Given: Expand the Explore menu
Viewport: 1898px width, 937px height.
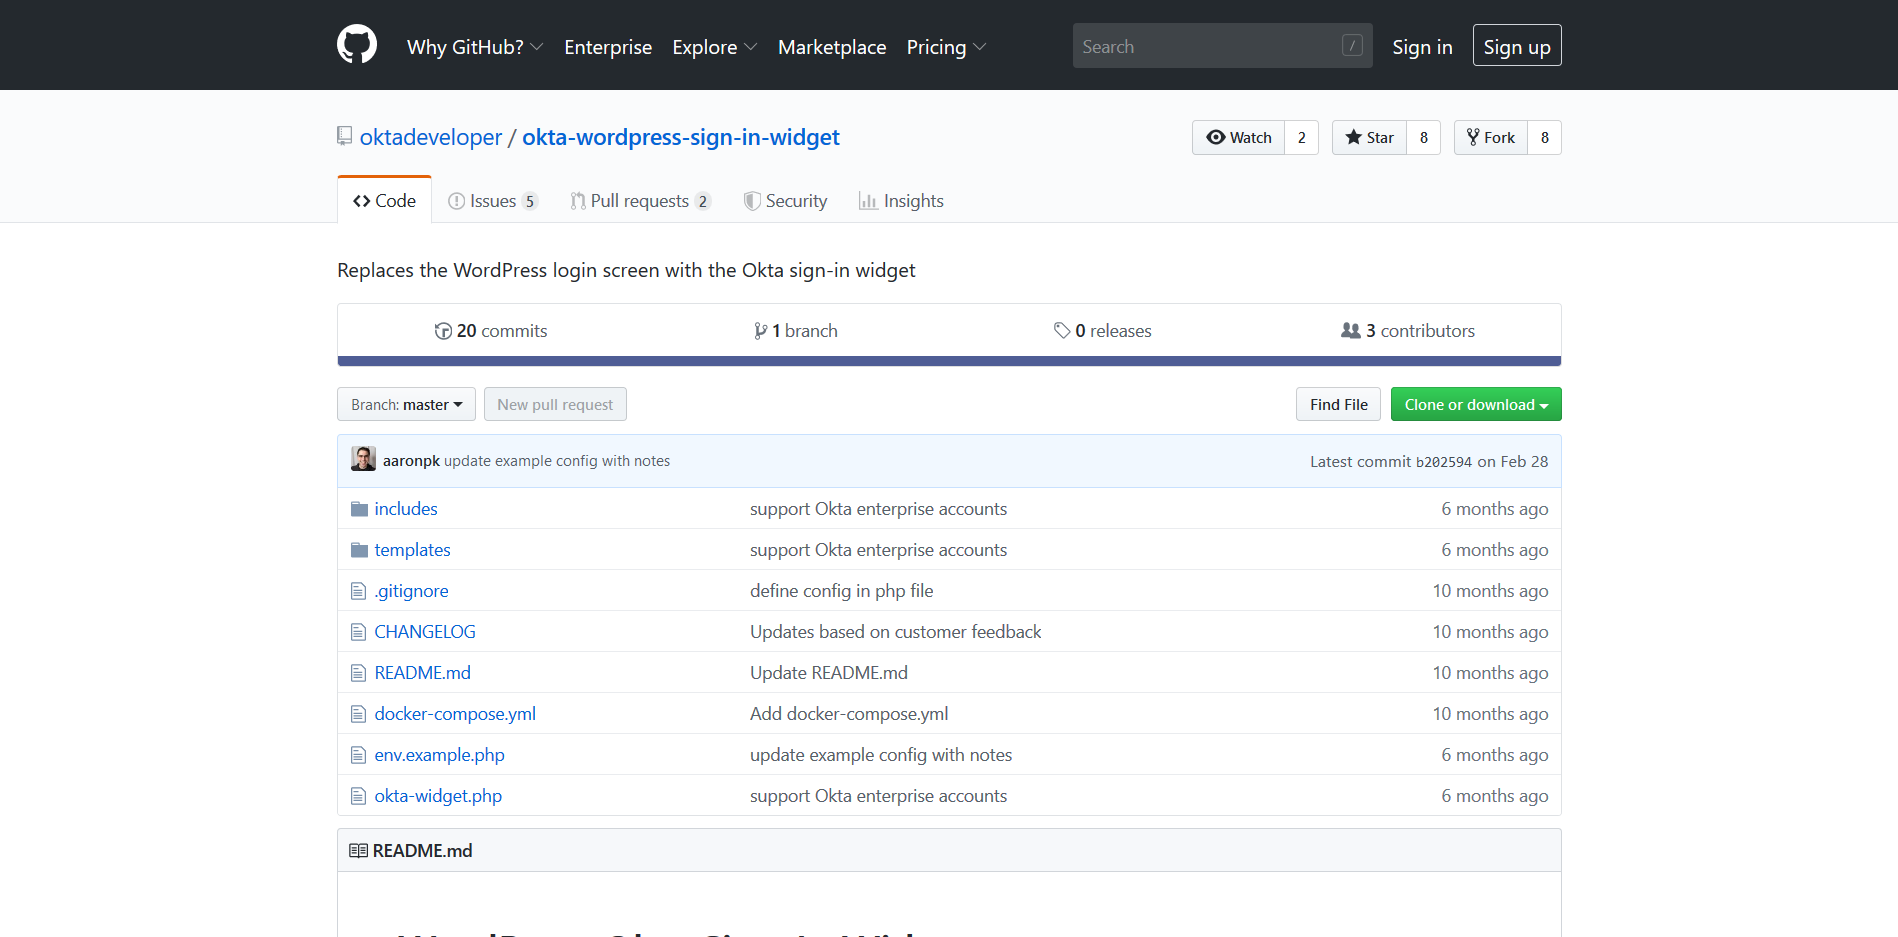Looking at the screenshot, I should 715,47.
